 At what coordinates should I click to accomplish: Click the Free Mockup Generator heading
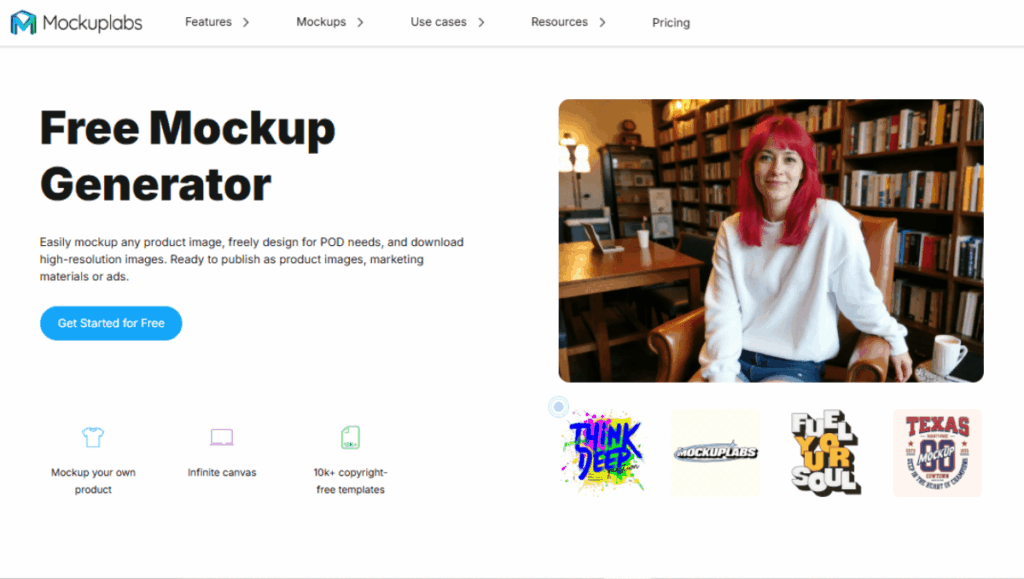[187, 155]
